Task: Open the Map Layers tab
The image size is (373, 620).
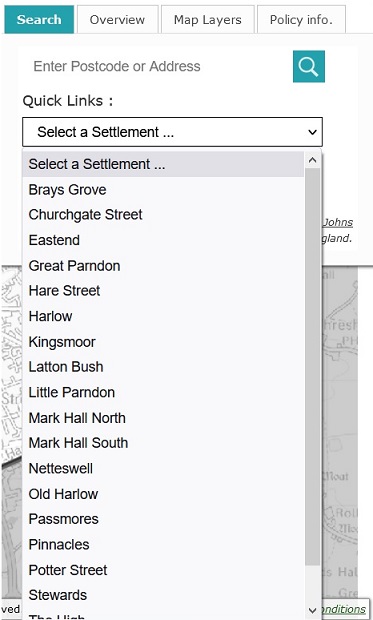Action: coord(208,20)
